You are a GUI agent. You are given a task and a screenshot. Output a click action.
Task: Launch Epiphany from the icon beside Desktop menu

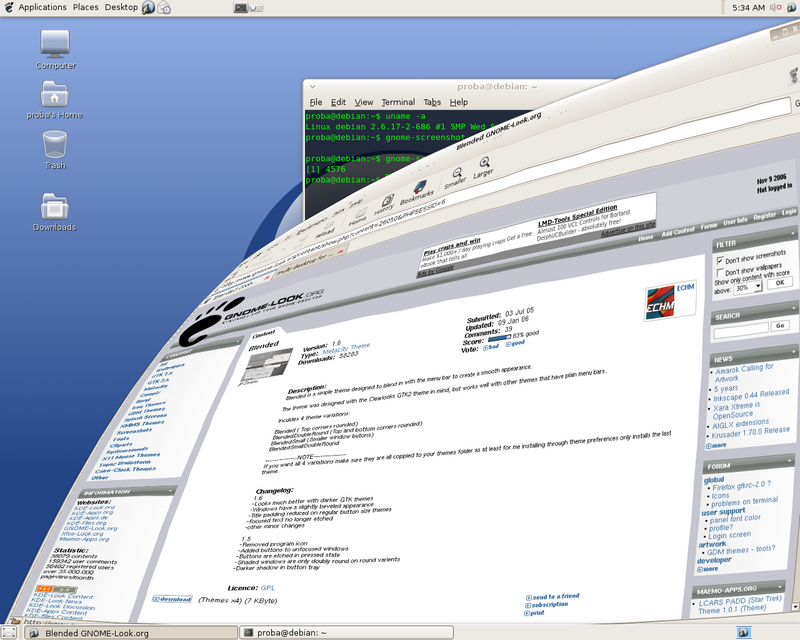(x=148, y=8)
